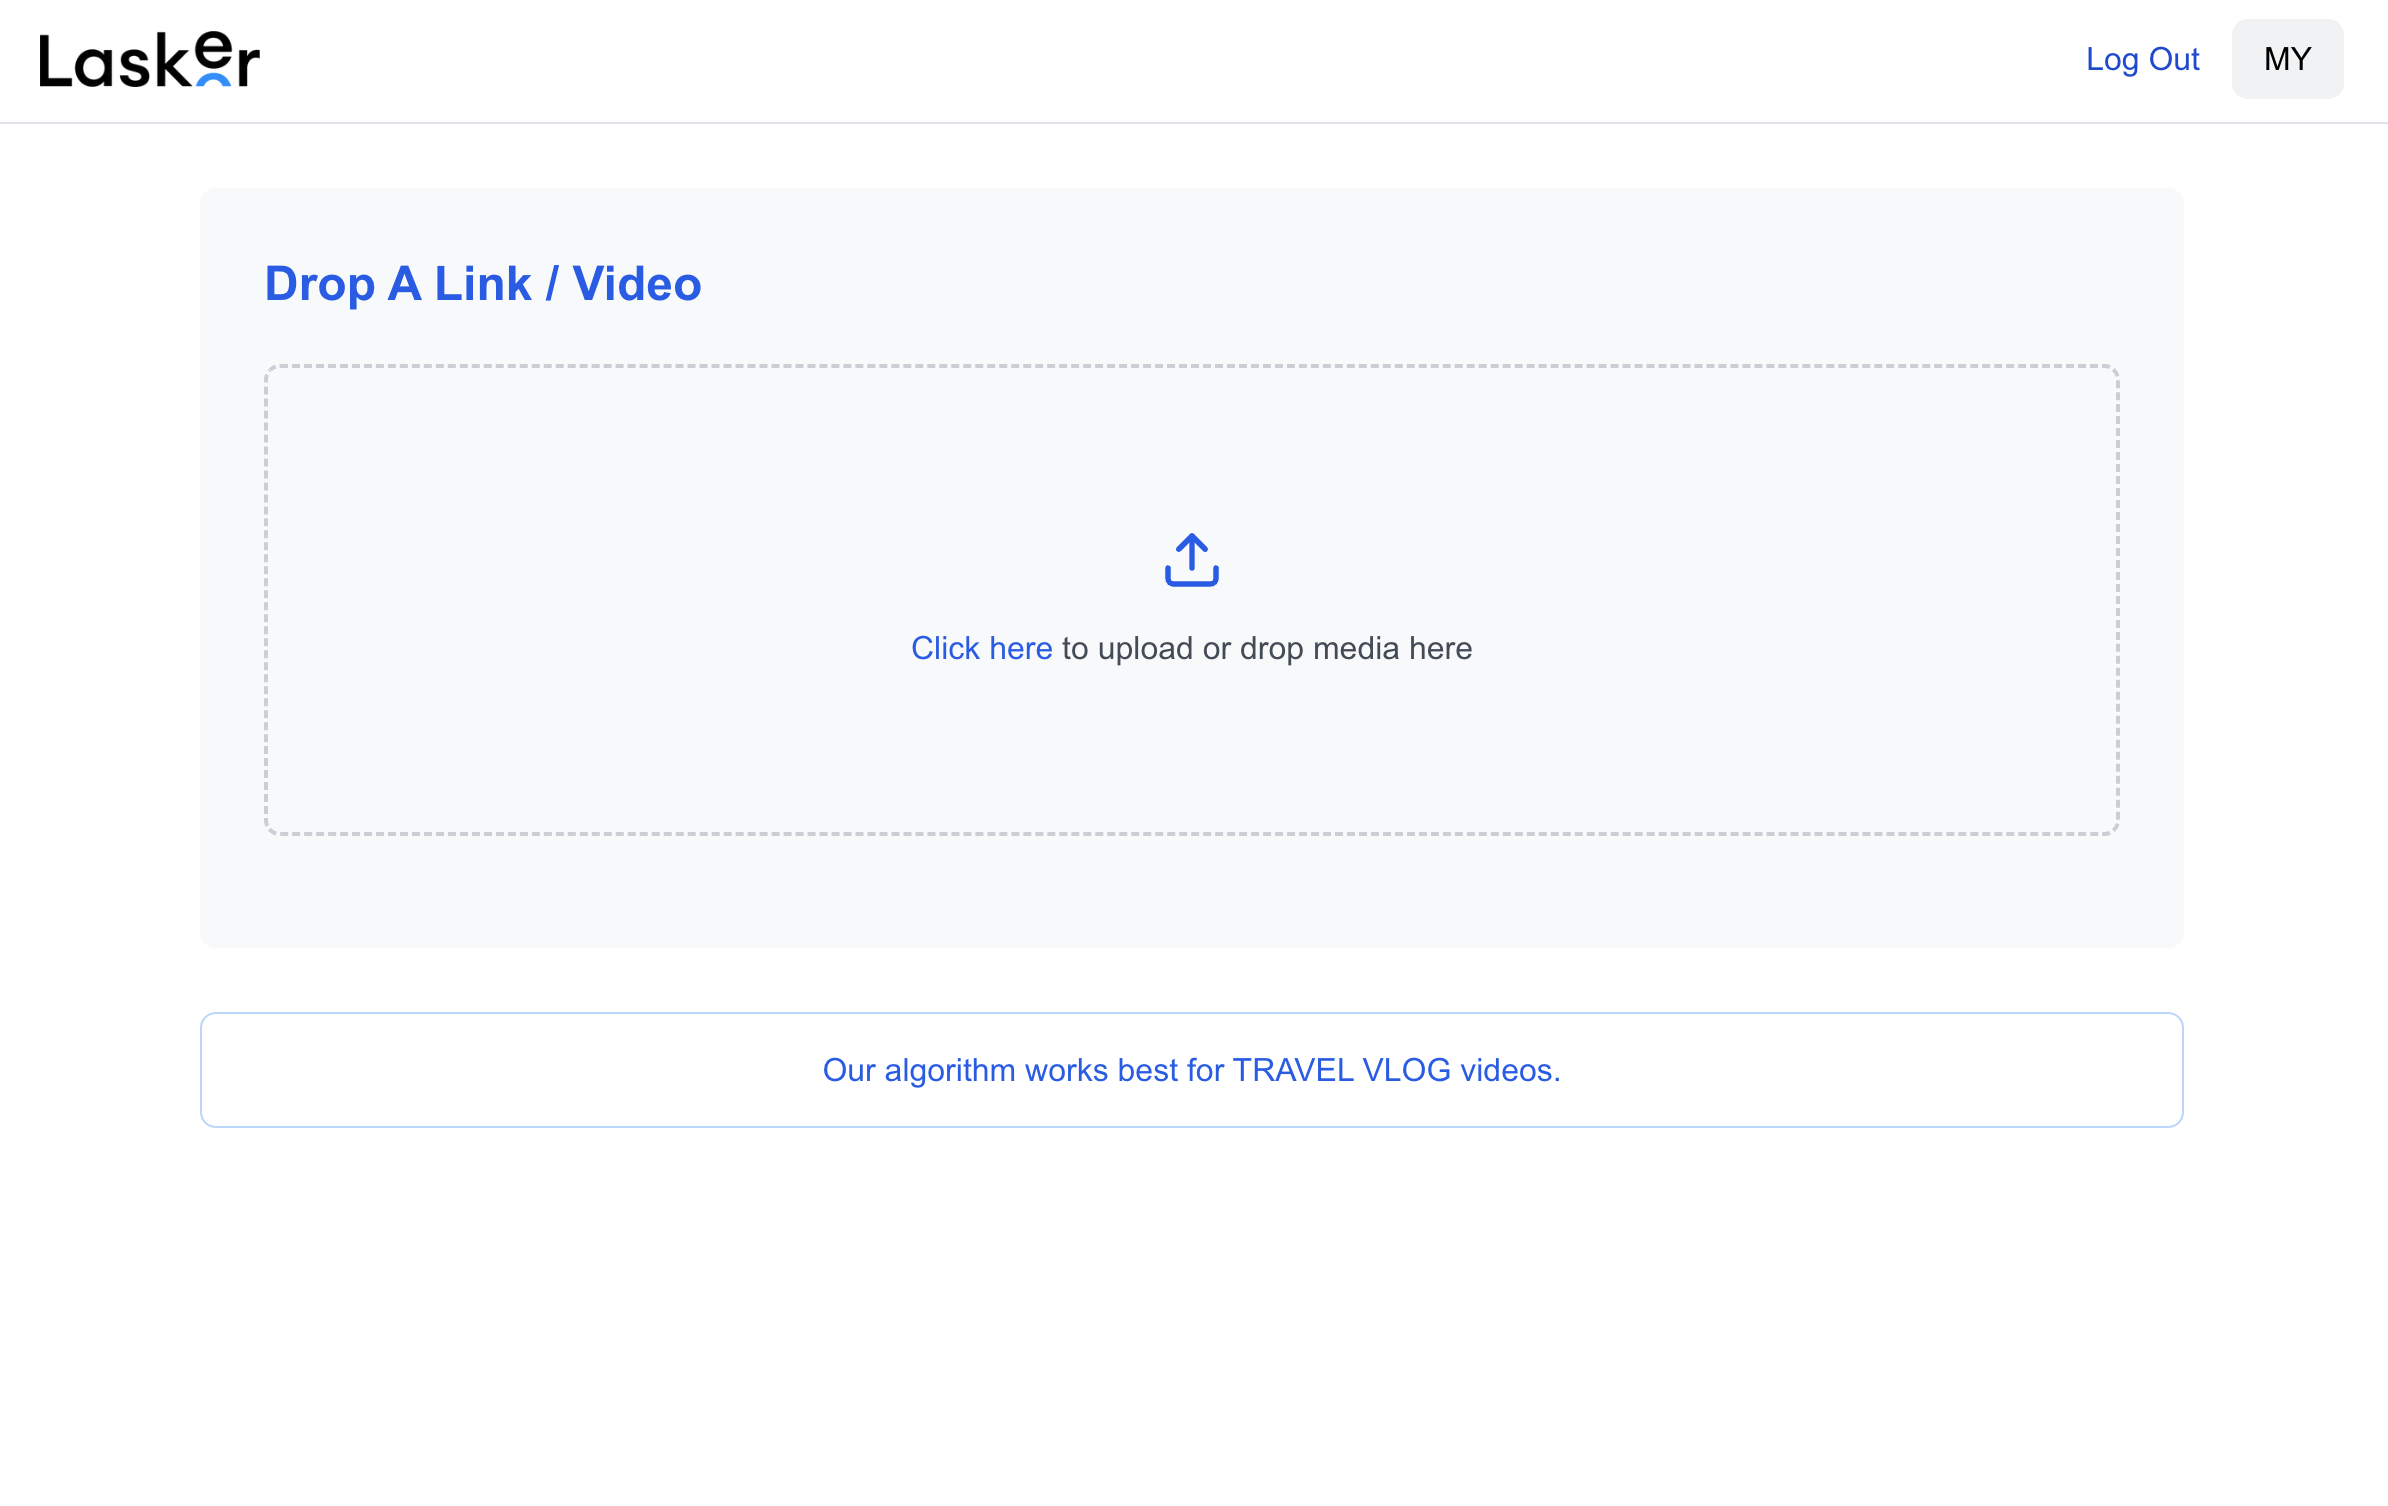Click the "Our algorithm" text in banner

[x=918, y=1070]
